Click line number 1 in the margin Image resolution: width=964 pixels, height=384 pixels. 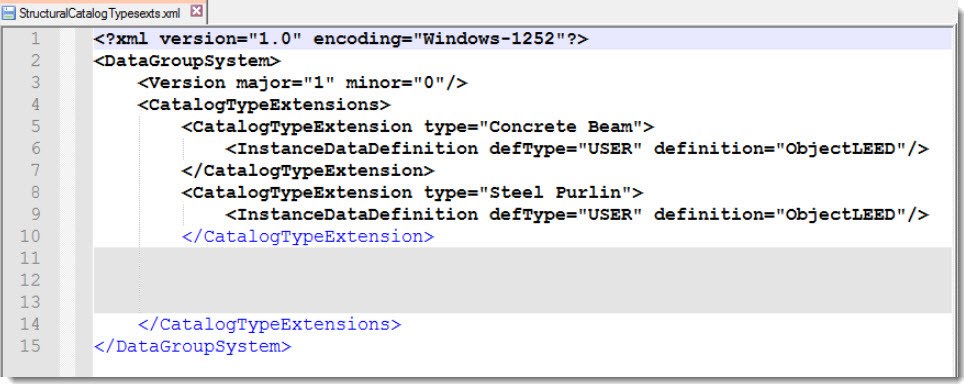(34, 39)
